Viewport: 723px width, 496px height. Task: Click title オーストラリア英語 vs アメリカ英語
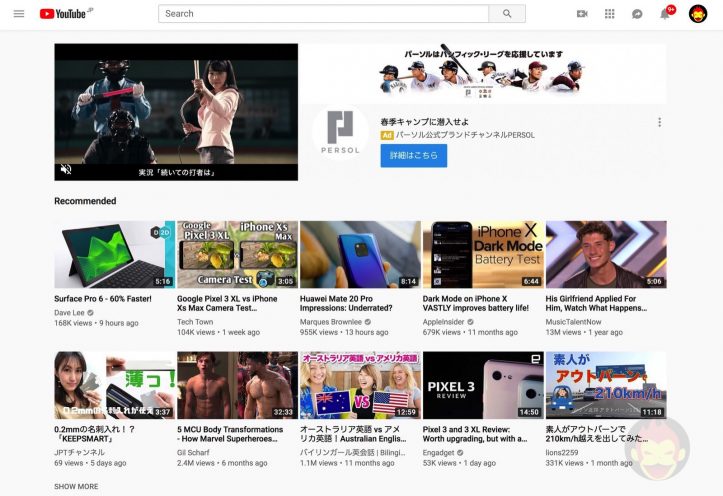[x=353, y=434]
